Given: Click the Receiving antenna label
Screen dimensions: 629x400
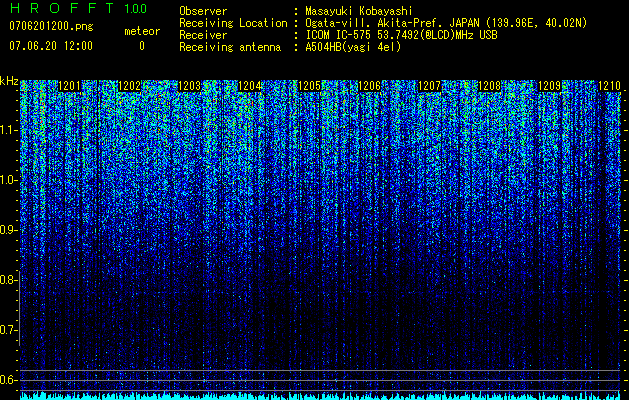Looking at the screenshot, I should pos(230,47).
